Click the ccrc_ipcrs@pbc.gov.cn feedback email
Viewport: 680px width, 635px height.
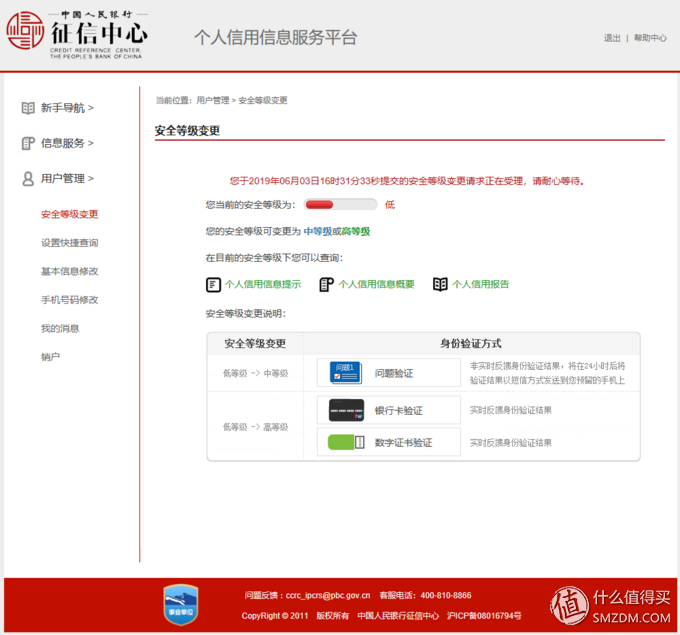[x=328, y=596]
